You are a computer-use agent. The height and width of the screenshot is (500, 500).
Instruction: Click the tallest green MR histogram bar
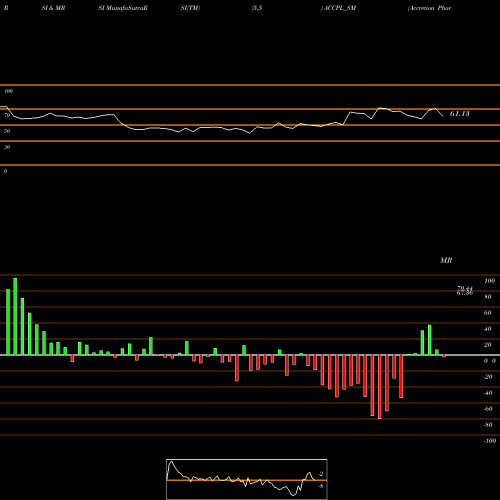click(15, 316)
